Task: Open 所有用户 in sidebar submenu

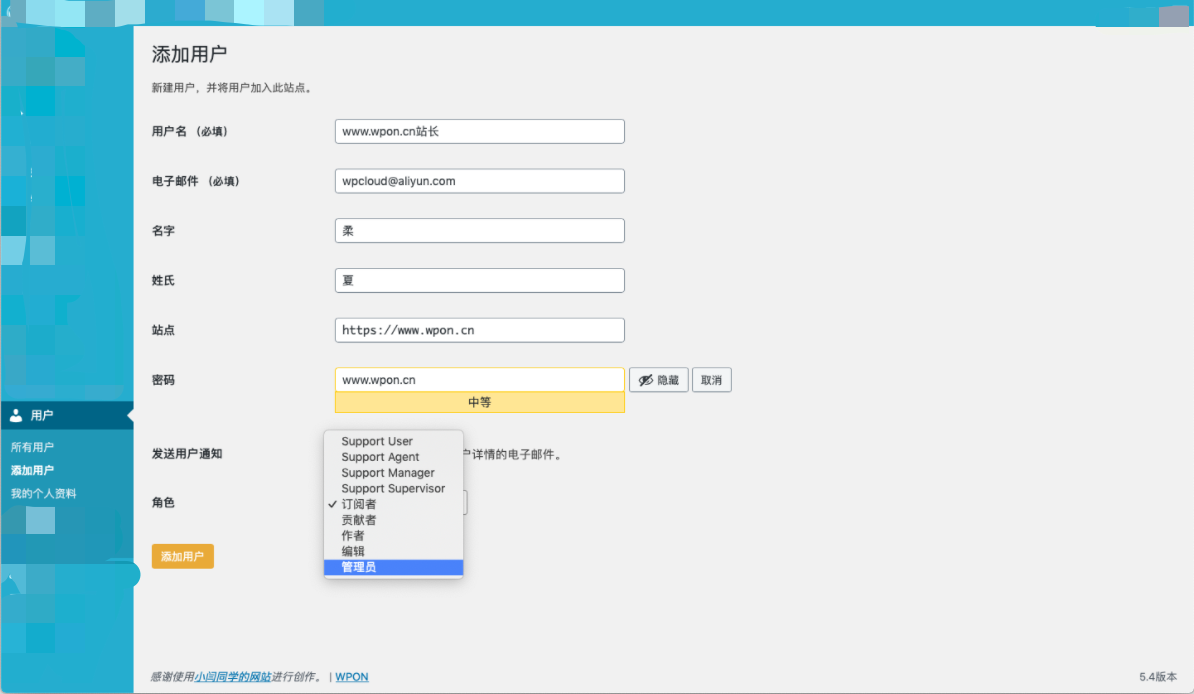Action: 32,447
